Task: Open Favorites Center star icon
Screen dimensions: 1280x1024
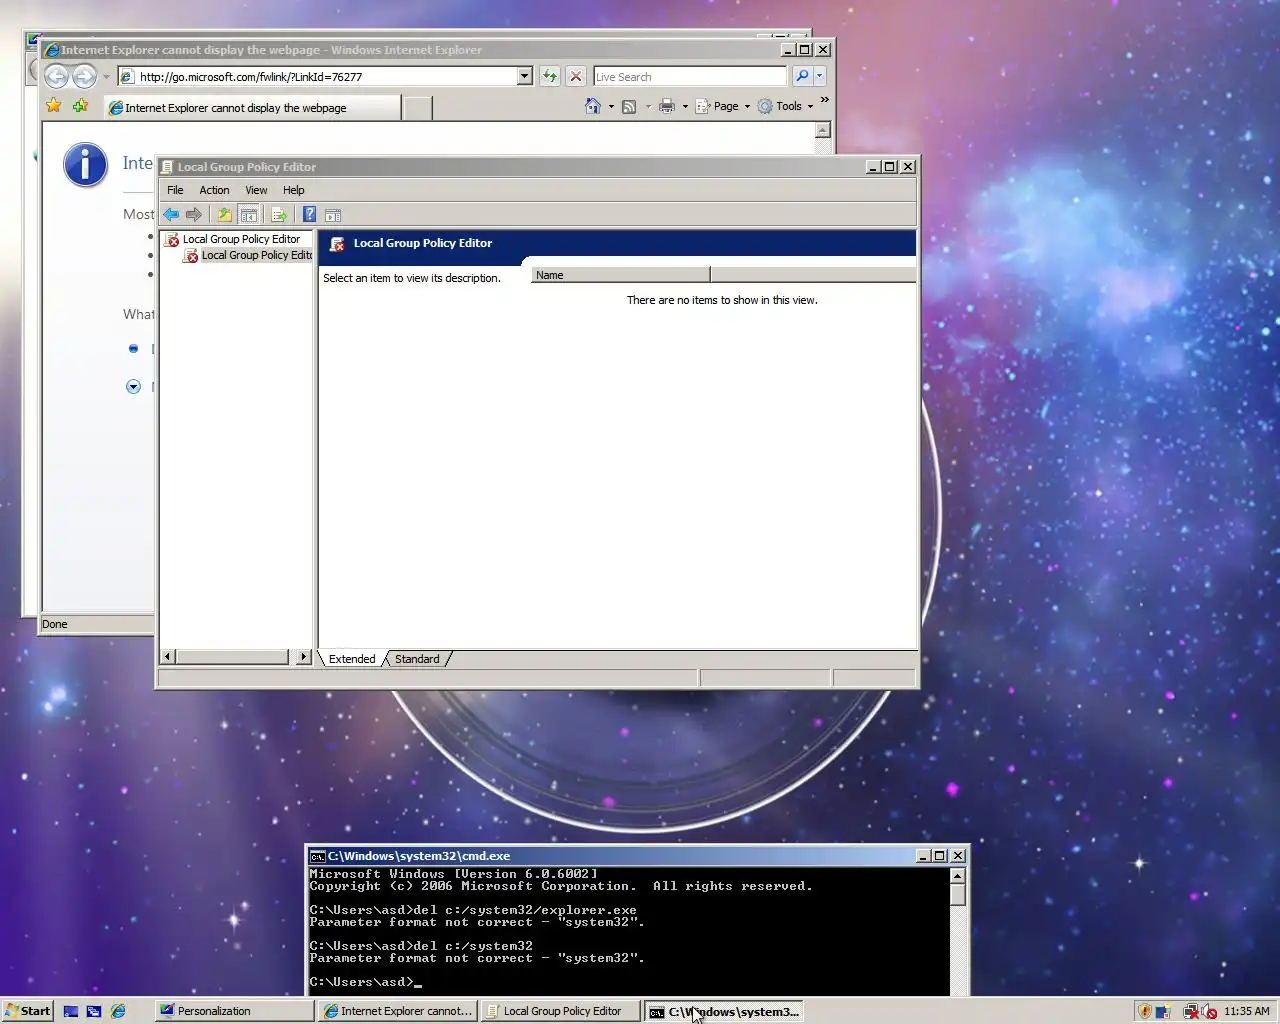Action: pyautogui.click(x=54, y=106)
